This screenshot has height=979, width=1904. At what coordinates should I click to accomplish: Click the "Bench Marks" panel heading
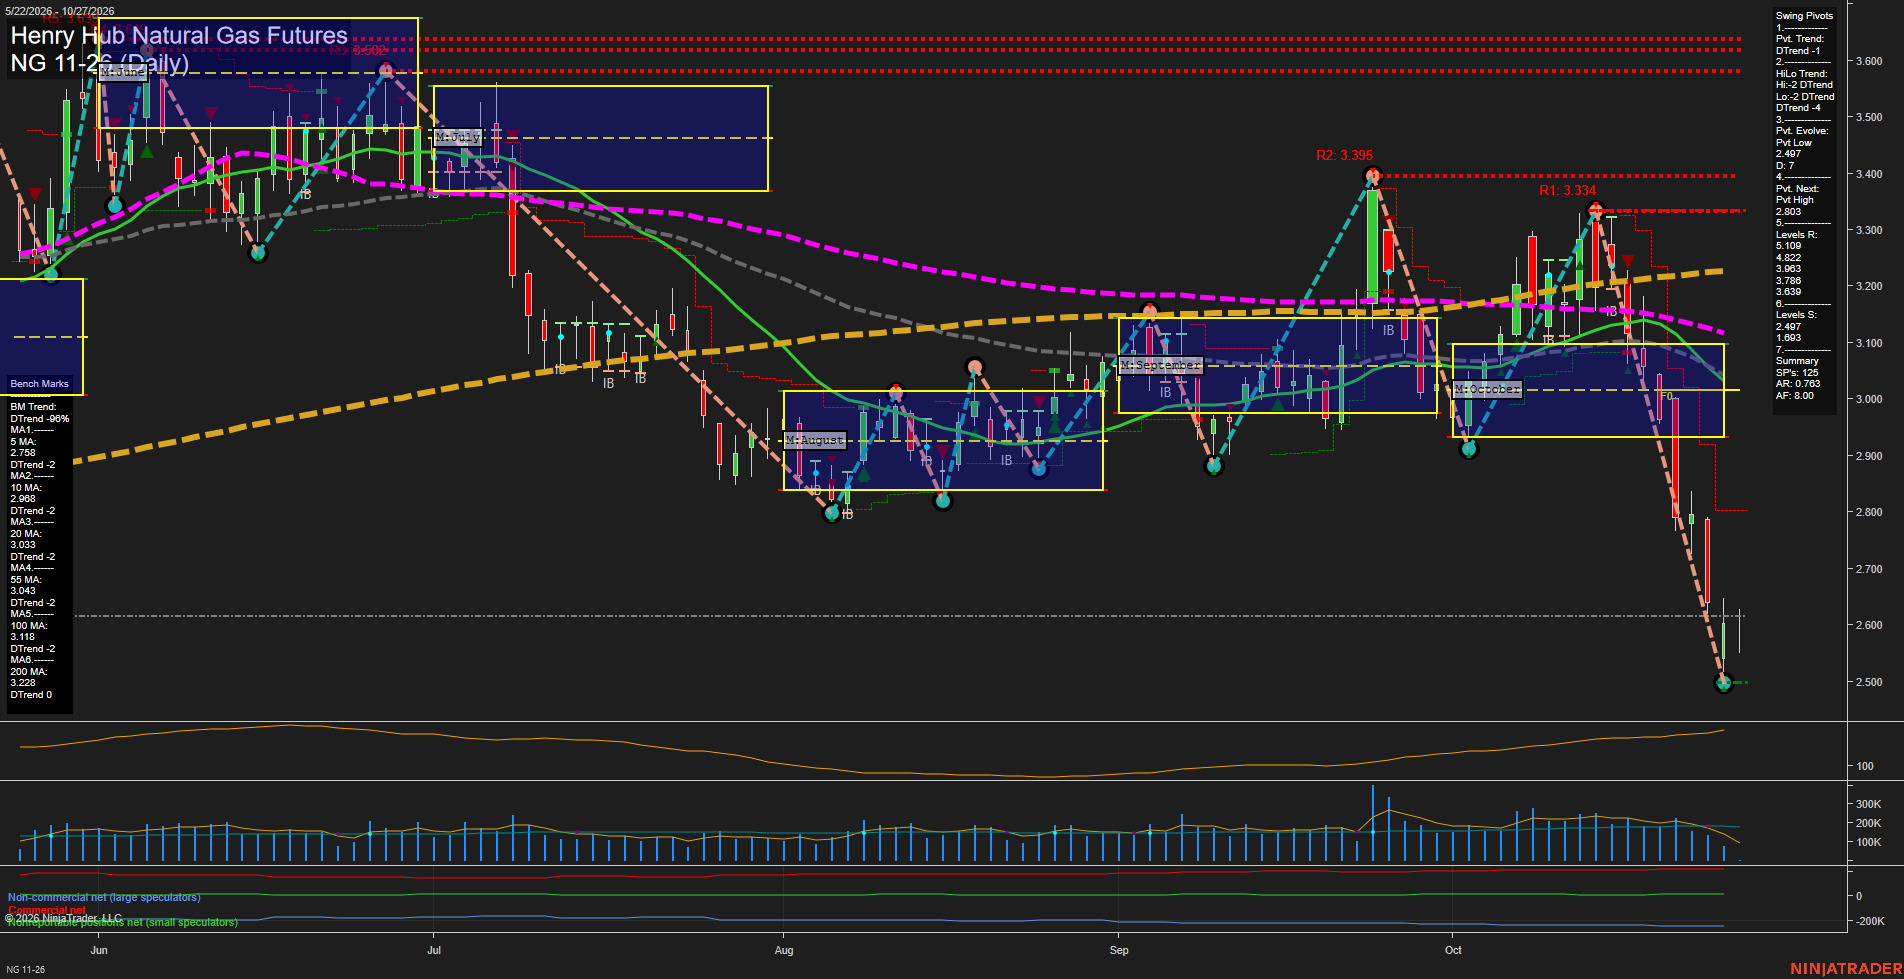point(40,384)
